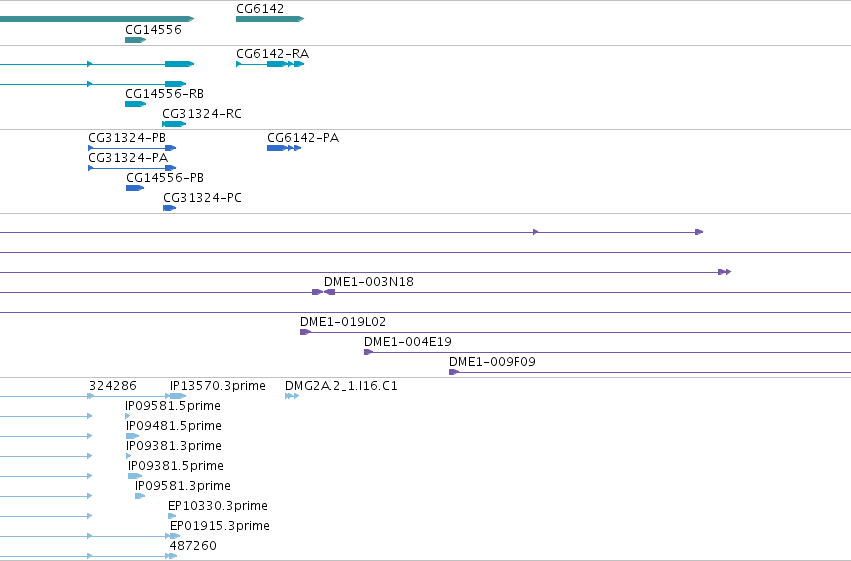The height and width of the screenshot is (561, 851).
Task: Select the CG31324-PC protein label
Action: pos(202,198)
